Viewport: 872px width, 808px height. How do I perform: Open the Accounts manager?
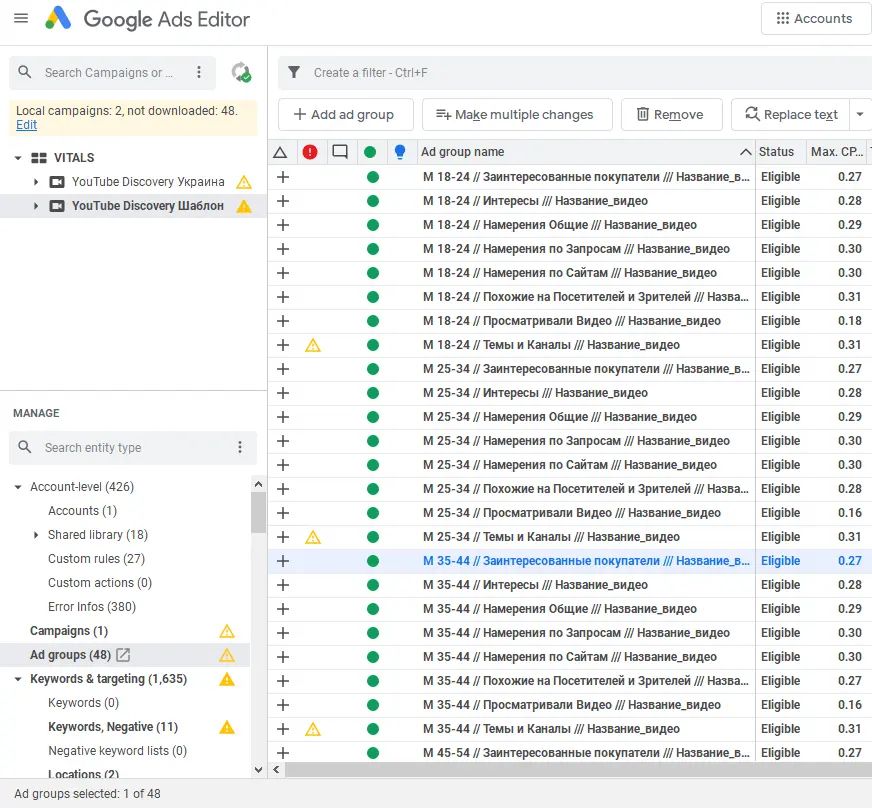814,18
